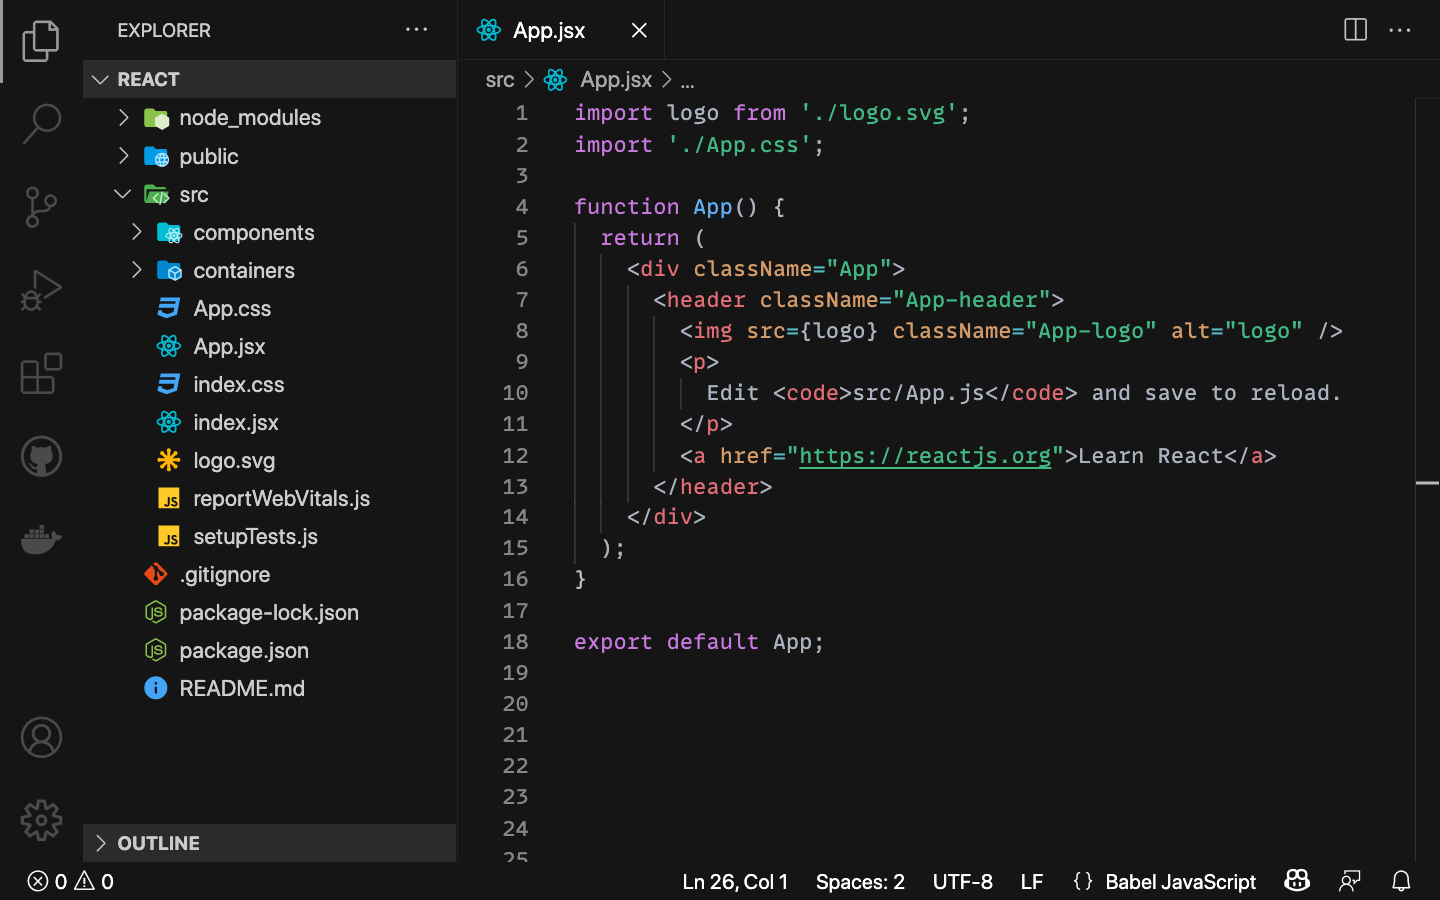1440x900 pixels.
Task: Open the Explorer more actions menu
Action: [417, 30]
